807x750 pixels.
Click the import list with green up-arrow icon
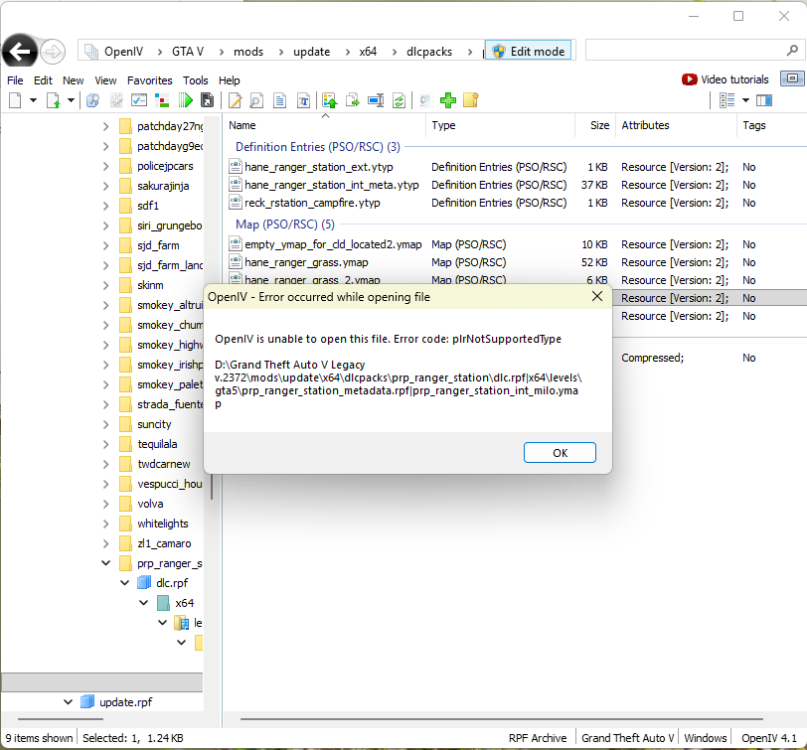[x=329, y=100]
